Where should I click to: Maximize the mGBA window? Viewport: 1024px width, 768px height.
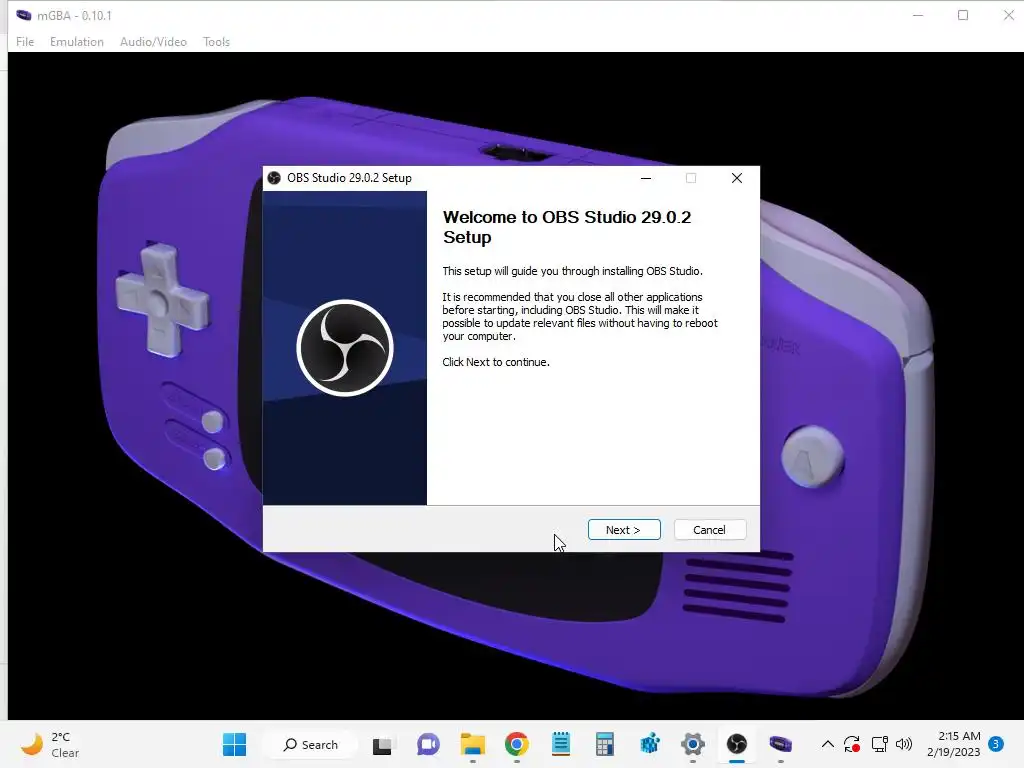963,15
